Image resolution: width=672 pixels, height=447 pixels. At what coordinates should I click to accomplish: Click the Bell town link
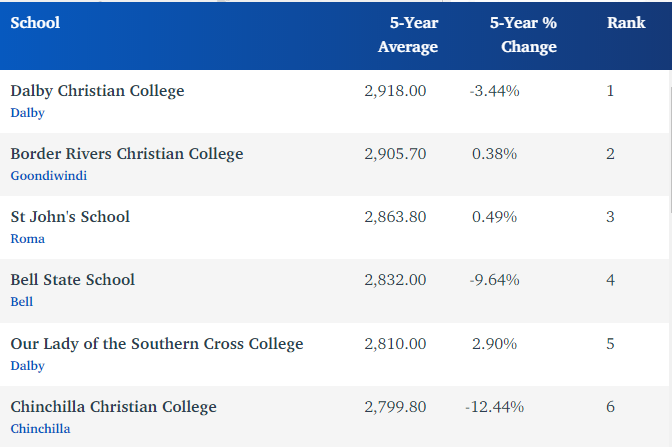[22, 301]
